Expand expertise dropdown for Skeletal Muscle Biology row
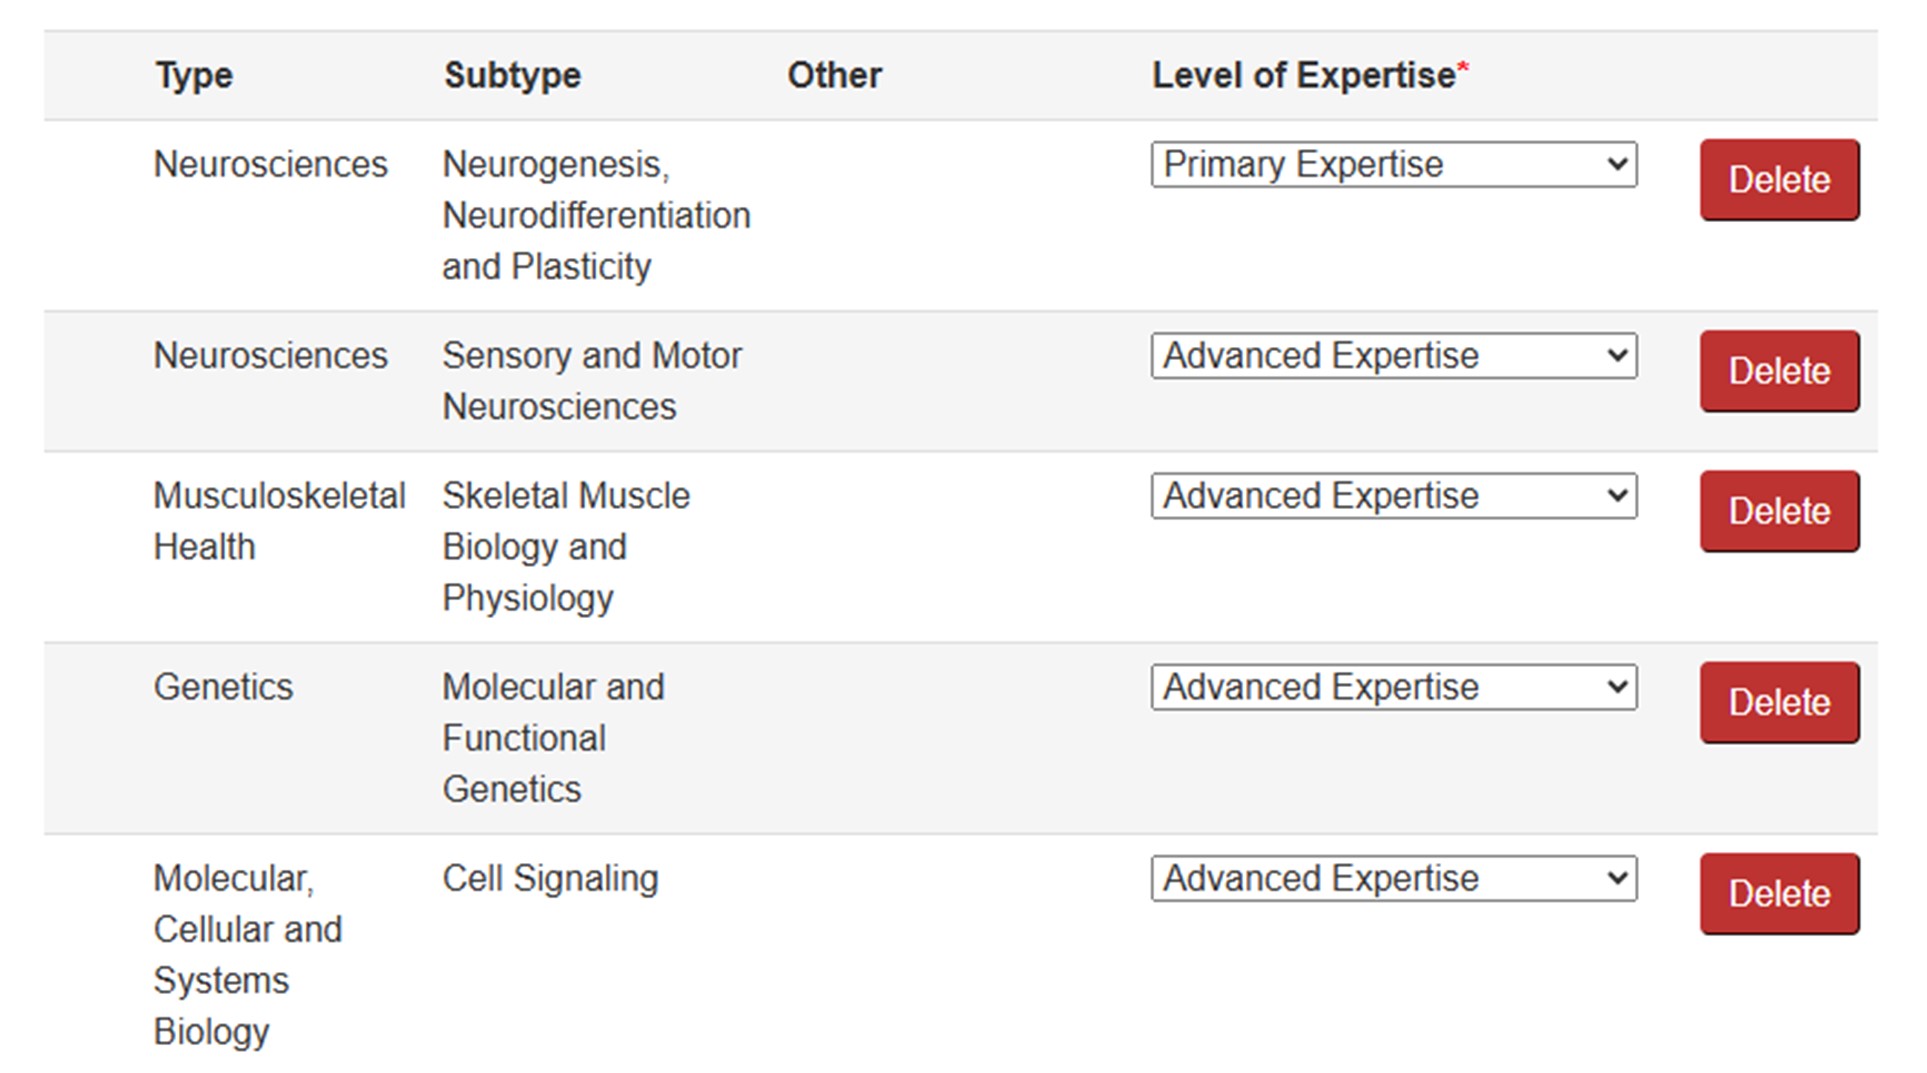This screenshot has width=1927, height=1073. point(1393,496)
